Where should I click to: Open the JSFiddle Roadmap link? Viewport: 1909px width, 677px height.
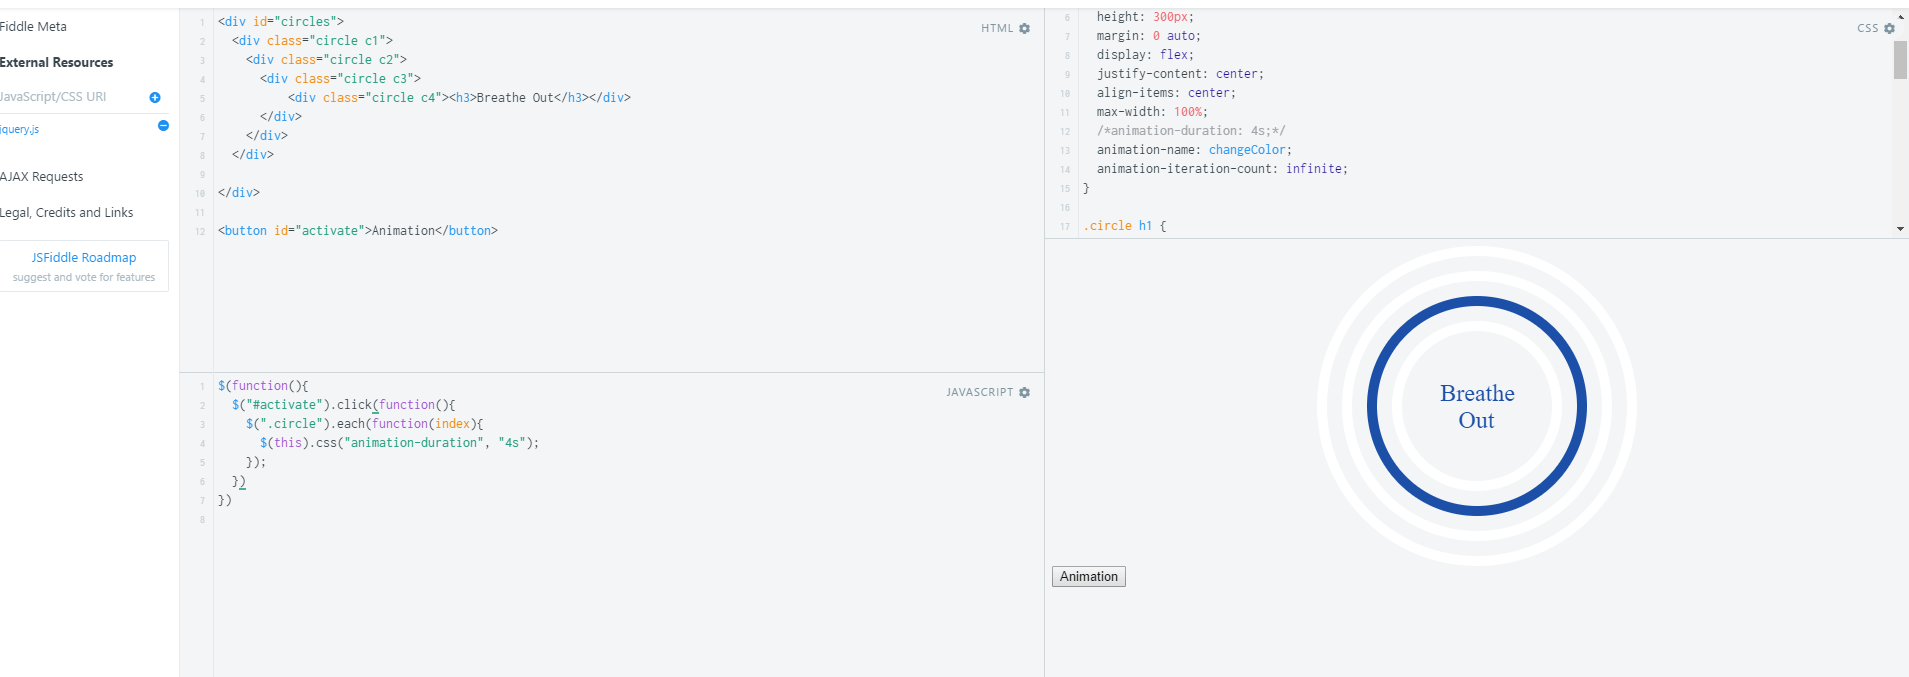coord(84,258)
